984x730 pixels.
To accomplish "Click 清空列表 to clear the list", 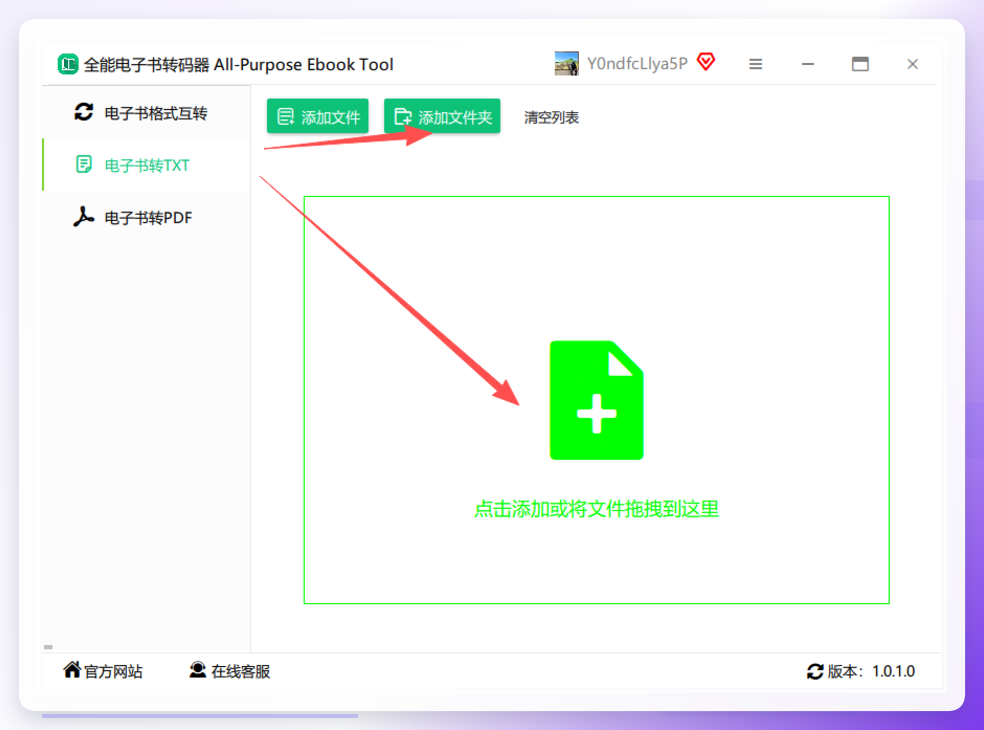I will tap(551, 117).
